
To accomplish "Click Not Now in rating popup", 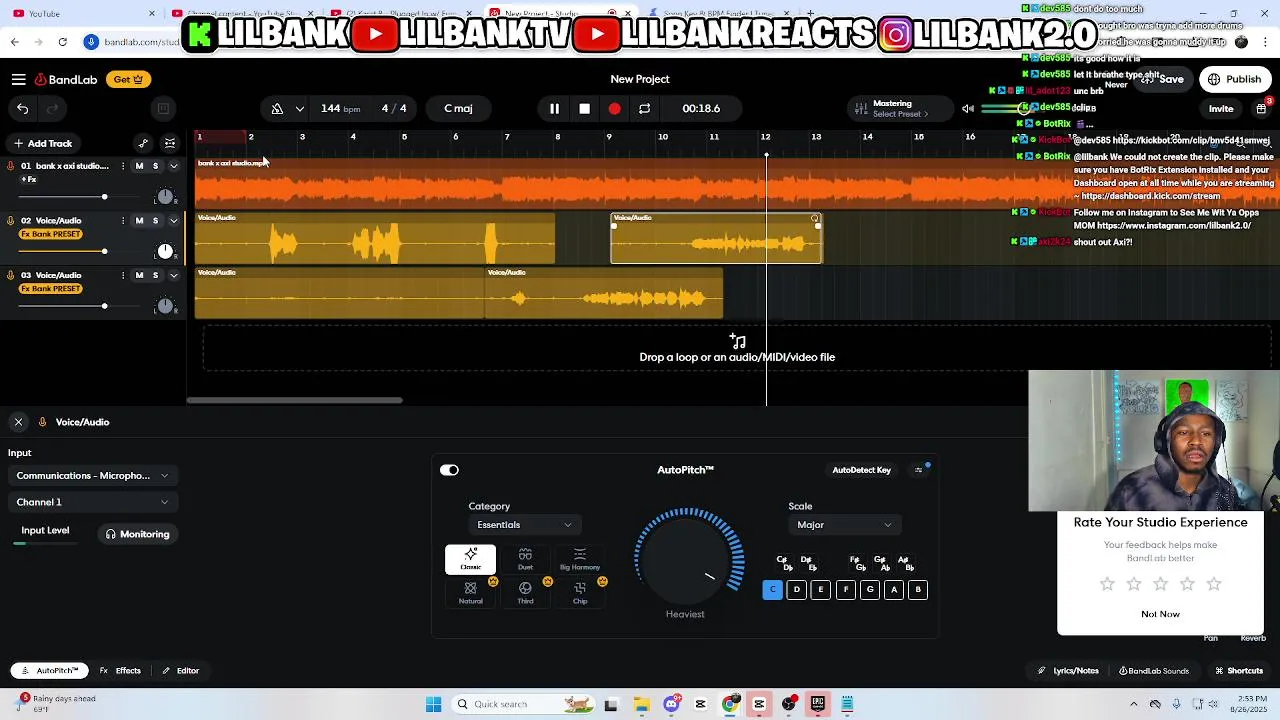I will click(1160, 614).
